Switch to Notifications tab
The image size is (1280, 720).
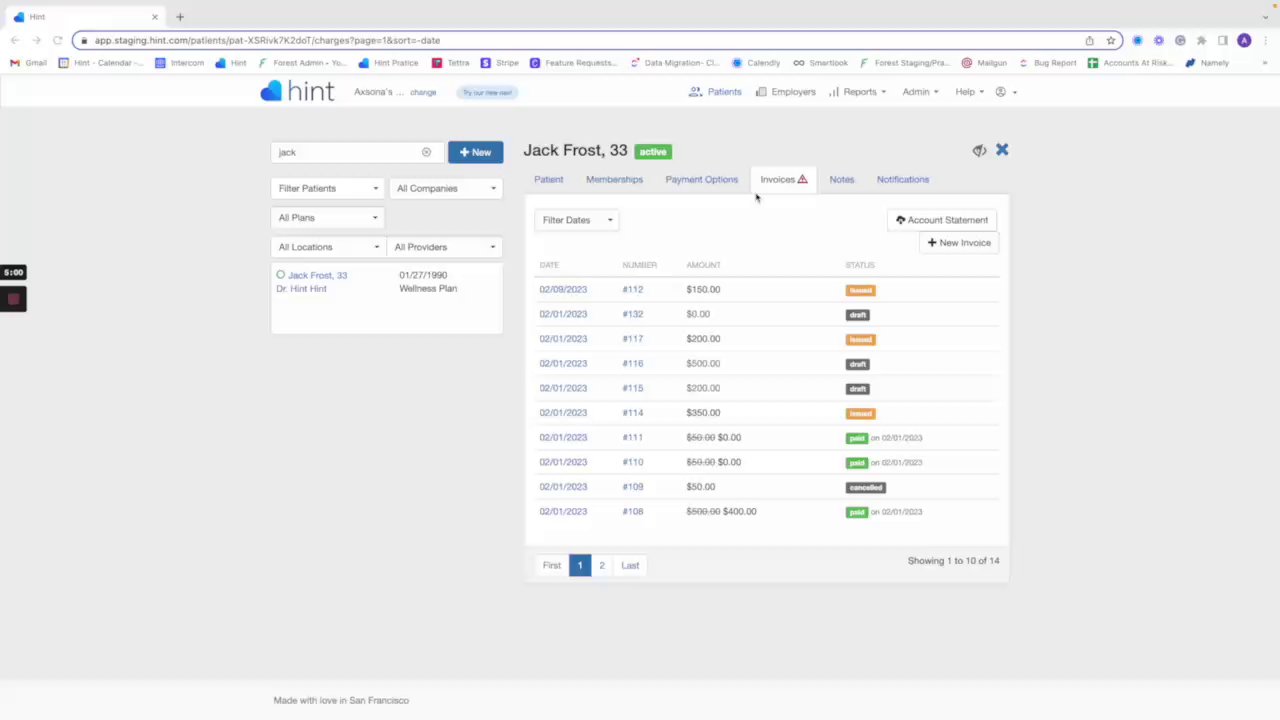pyautogui.click(x=902, y=179)
